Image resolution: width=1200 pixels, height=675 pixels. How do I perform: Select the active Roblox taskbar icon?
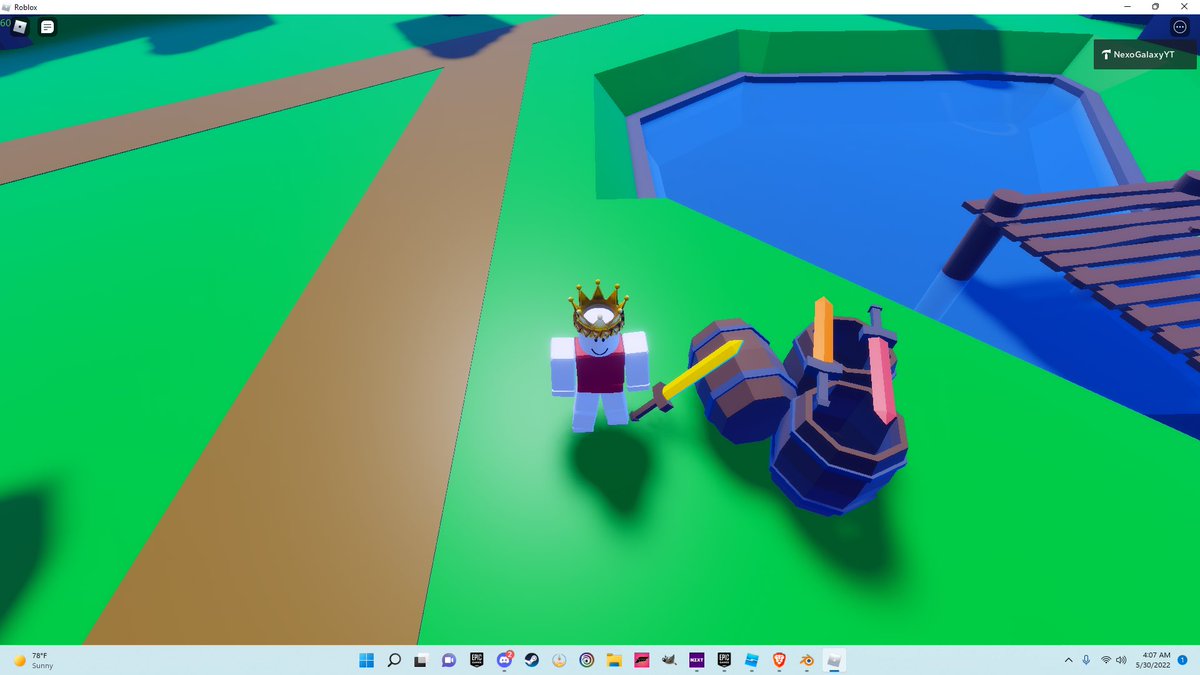click(x=835, y=660)
